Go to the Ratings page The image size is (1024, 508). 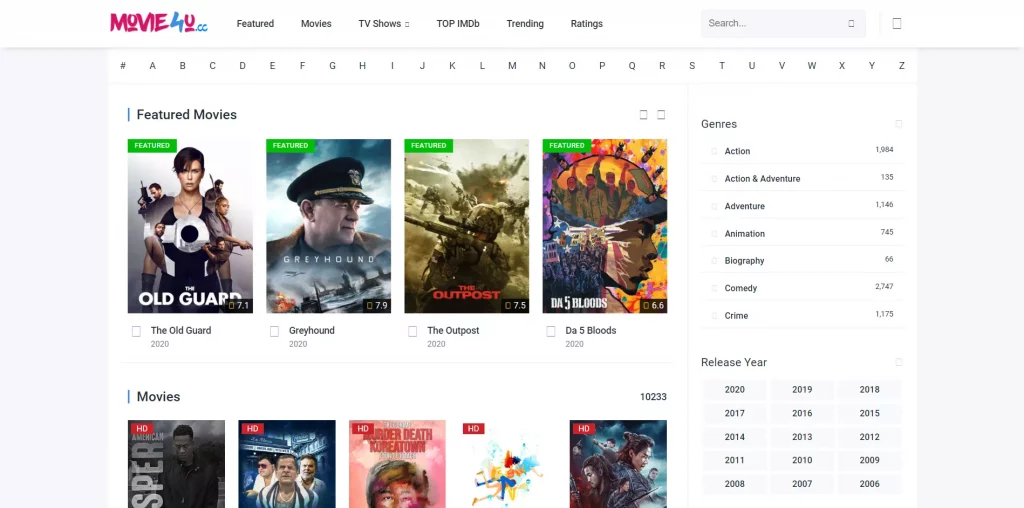click(x=586, y=24)
